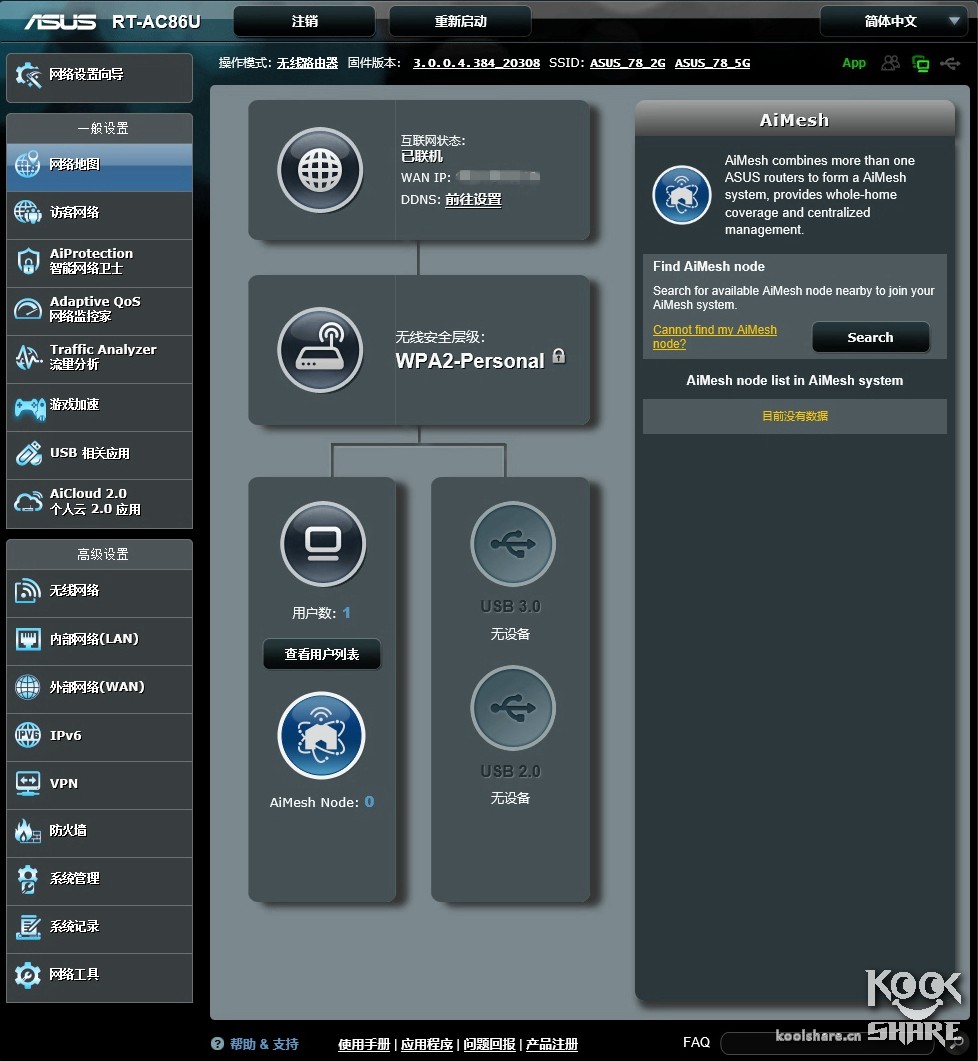Click the 无线路由器 operation mode link

click(x=307, y=63)
